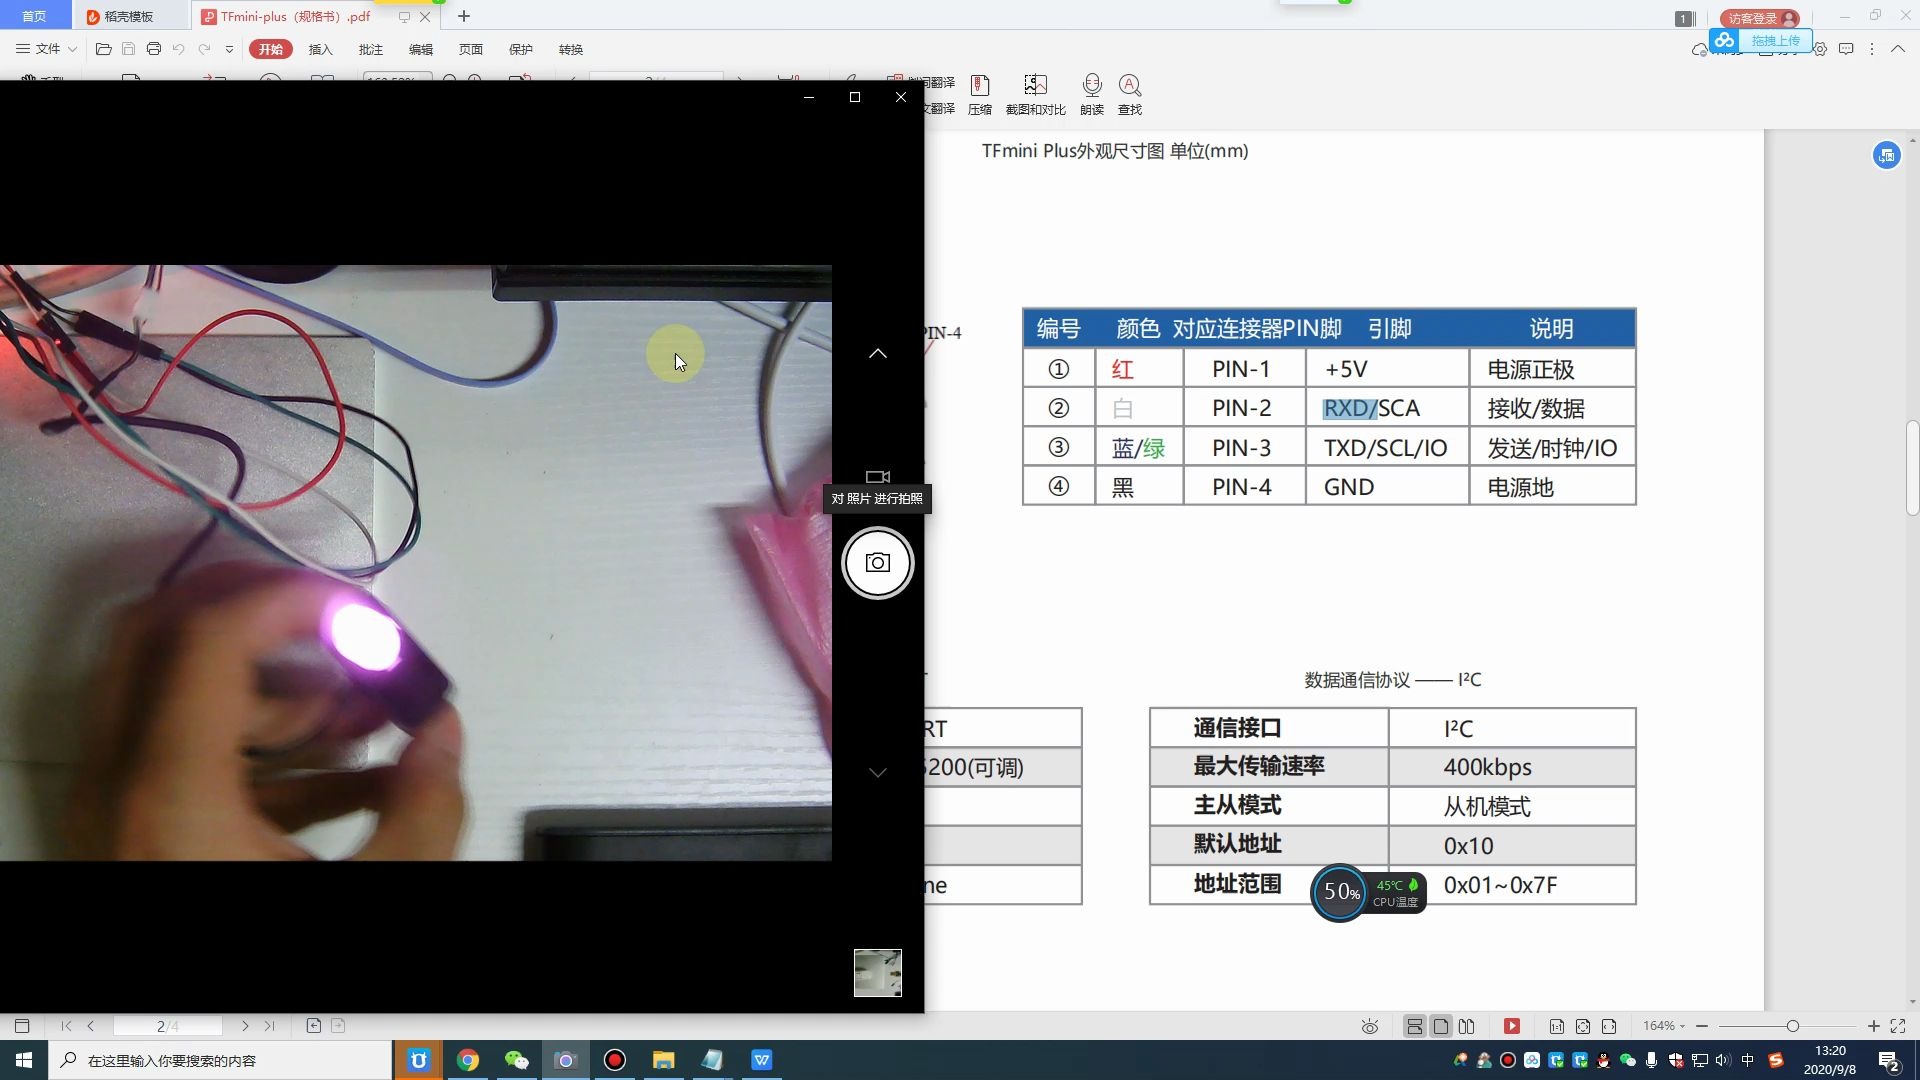Select the 开始 ribbon tab
The width and height of the screenshot is (1920, 1080).
tap(271, 49)
